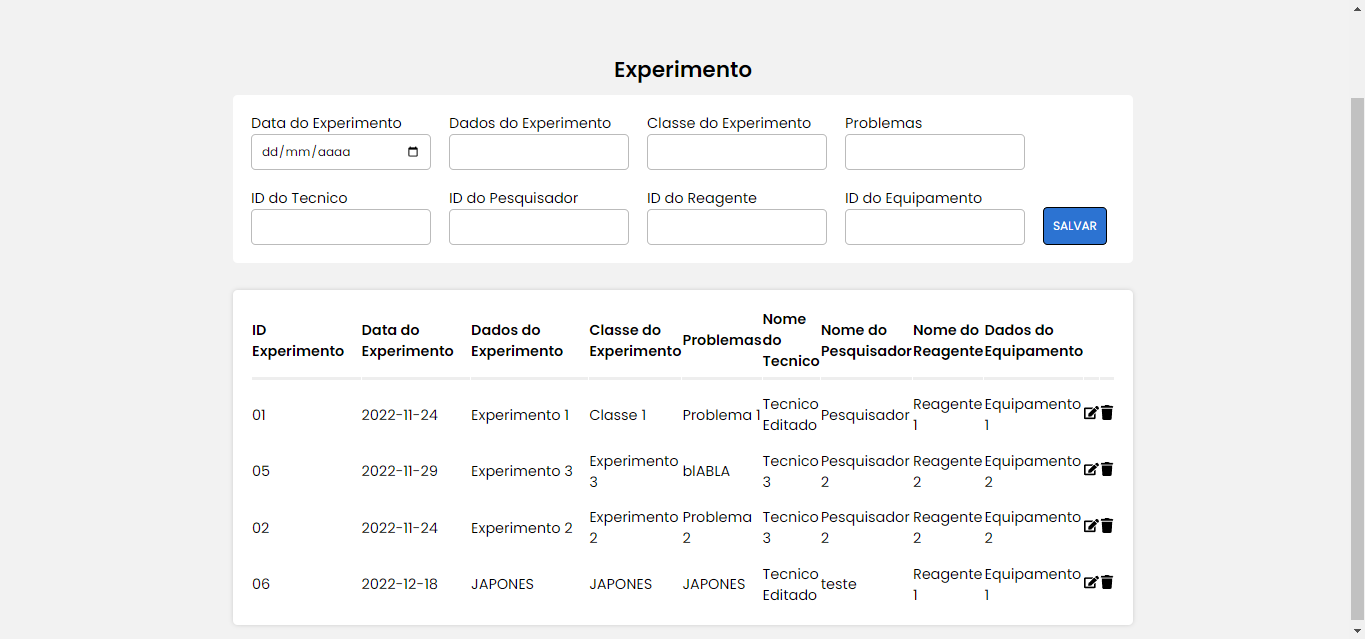Select the Classe do Experimento input
This screenshot has width=1365, height=639.
click(x=736, y=151)
